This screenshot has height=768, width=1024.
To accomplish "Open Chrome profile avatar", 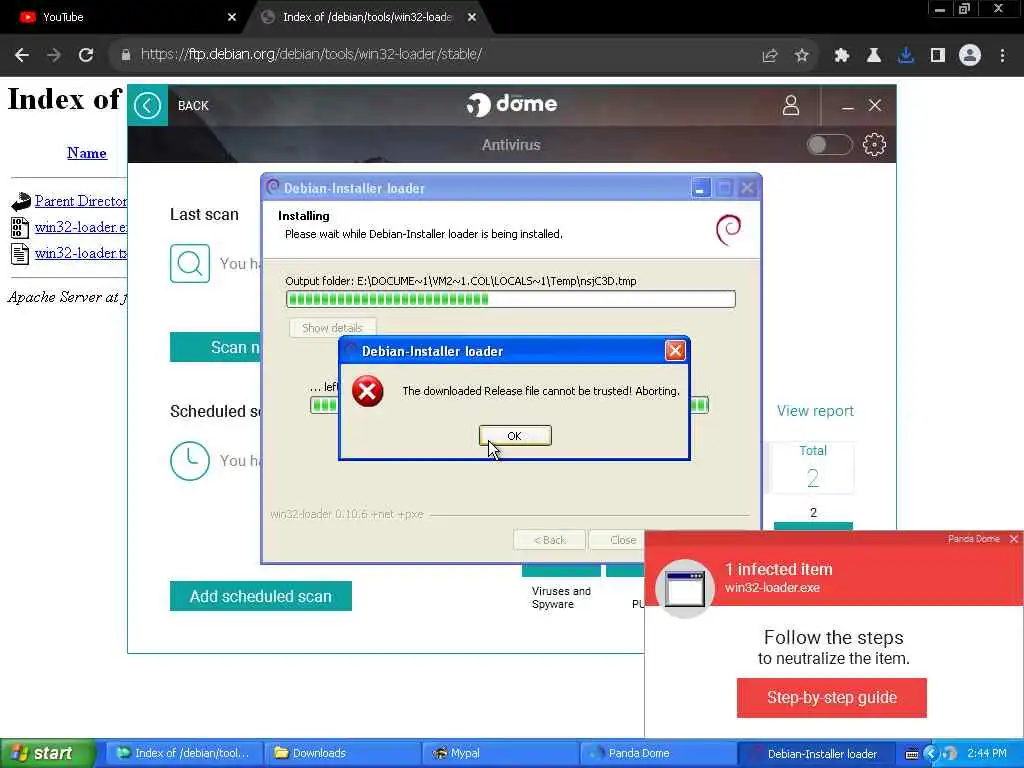I will coord(970,55).
